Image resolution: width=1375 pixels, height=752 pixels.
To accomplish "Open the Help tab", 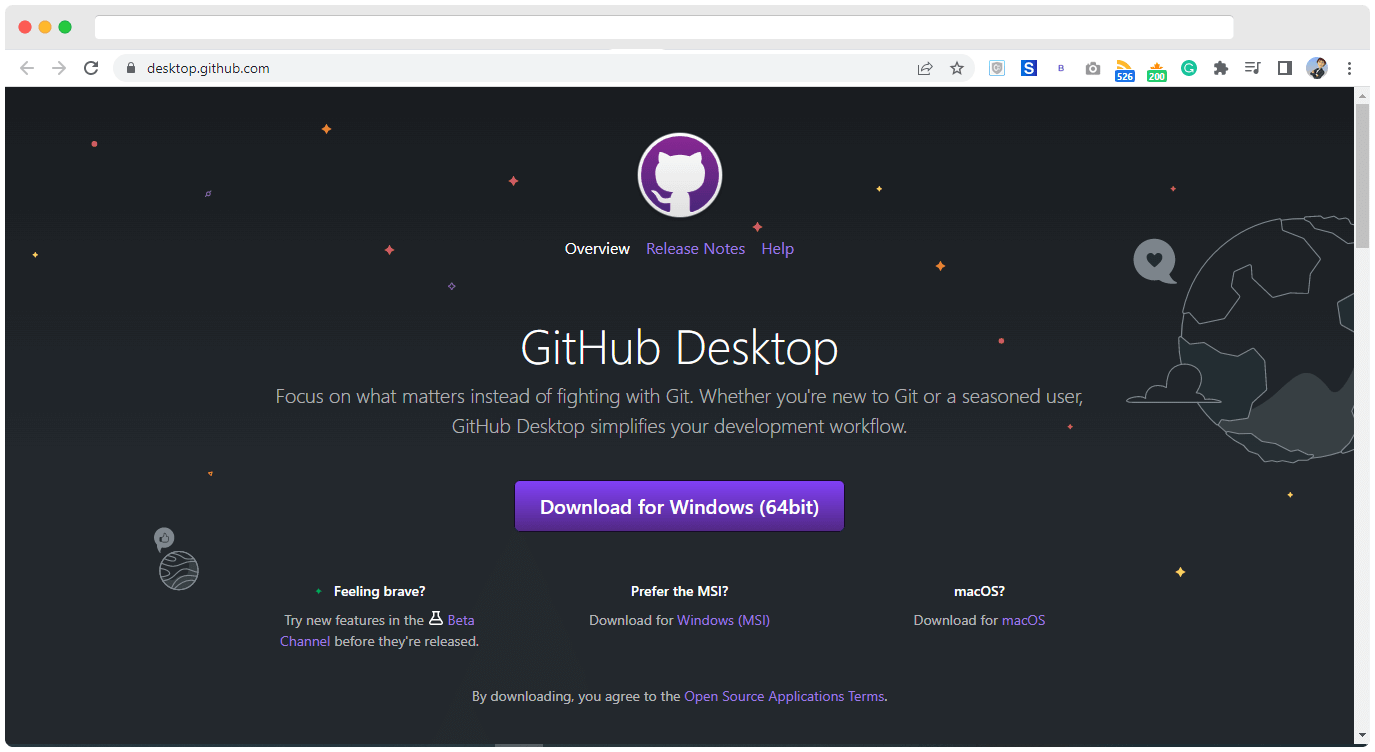I will (x=777, y=249).
